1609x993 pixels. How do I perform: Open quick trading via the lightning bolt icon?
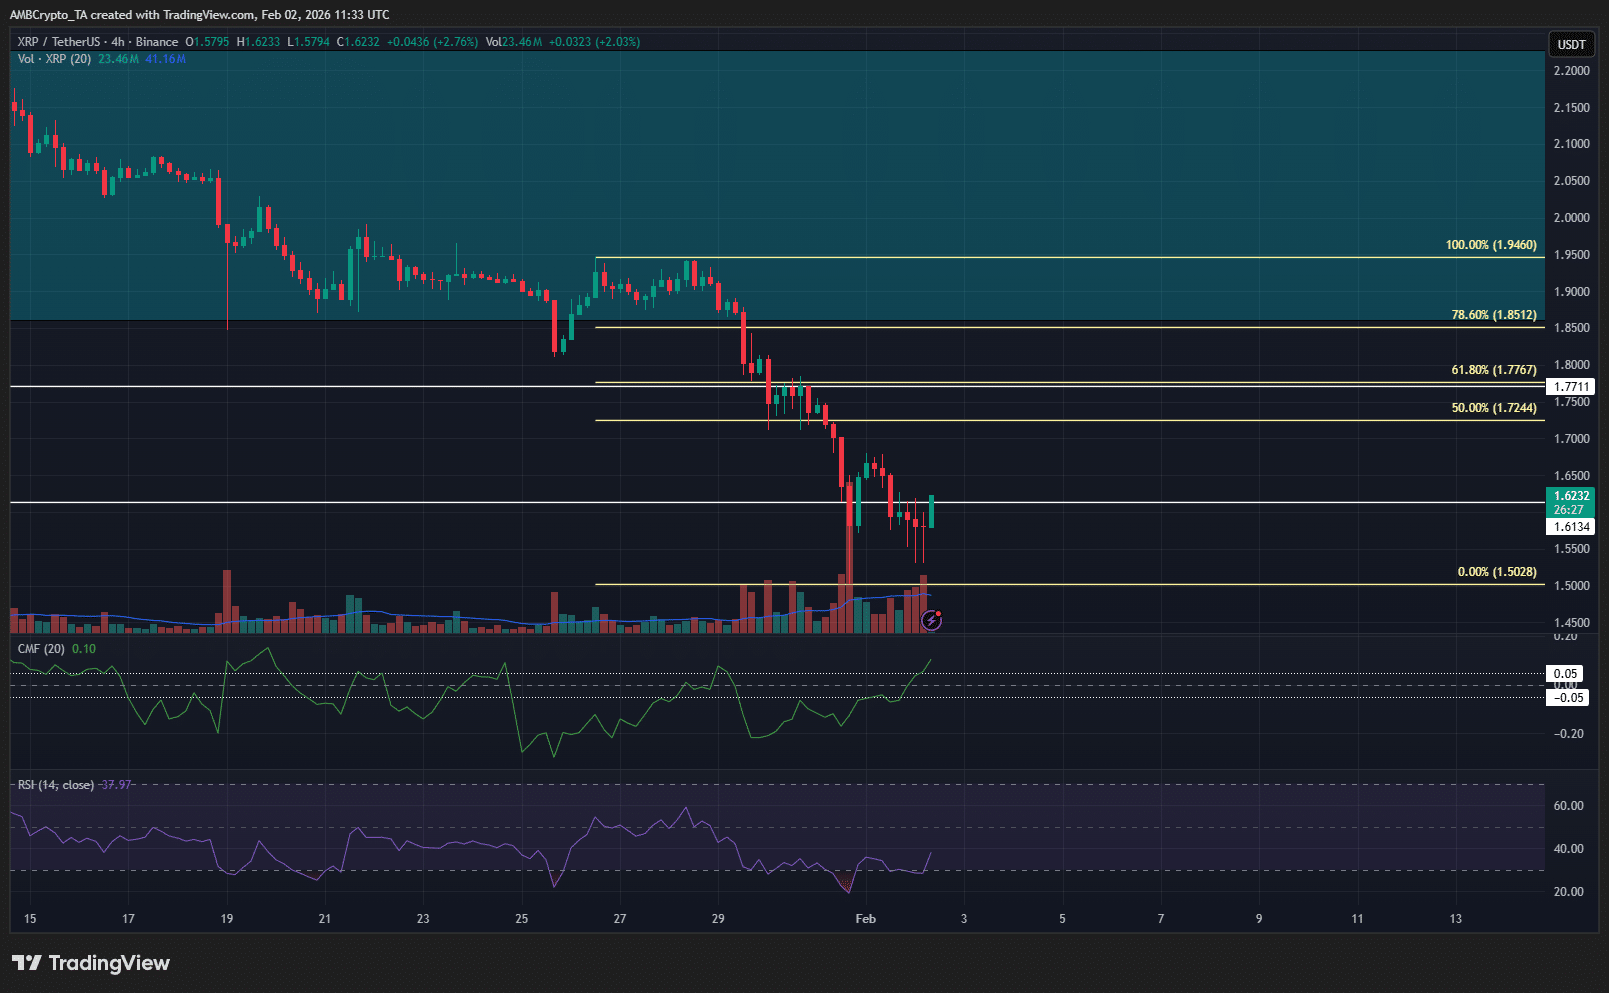[932, 621]
